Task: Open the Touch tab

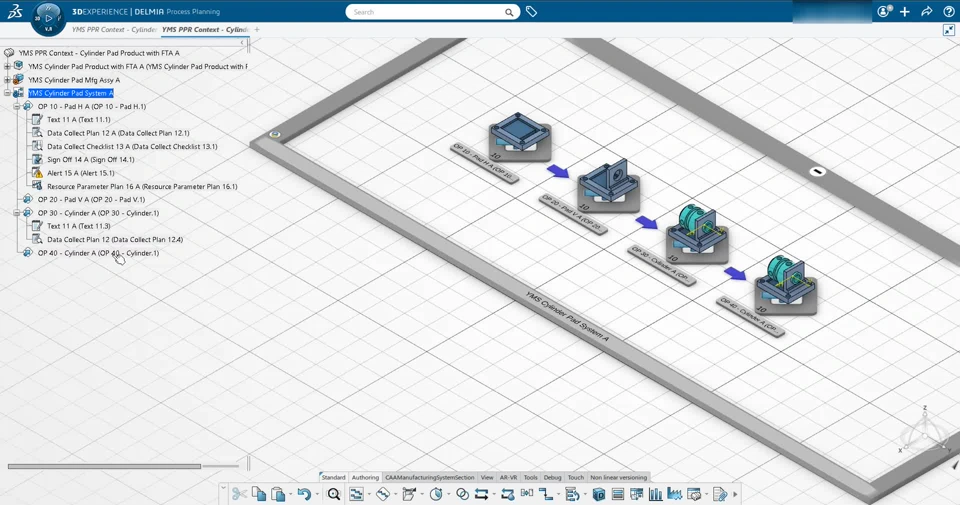Action: 576,477
